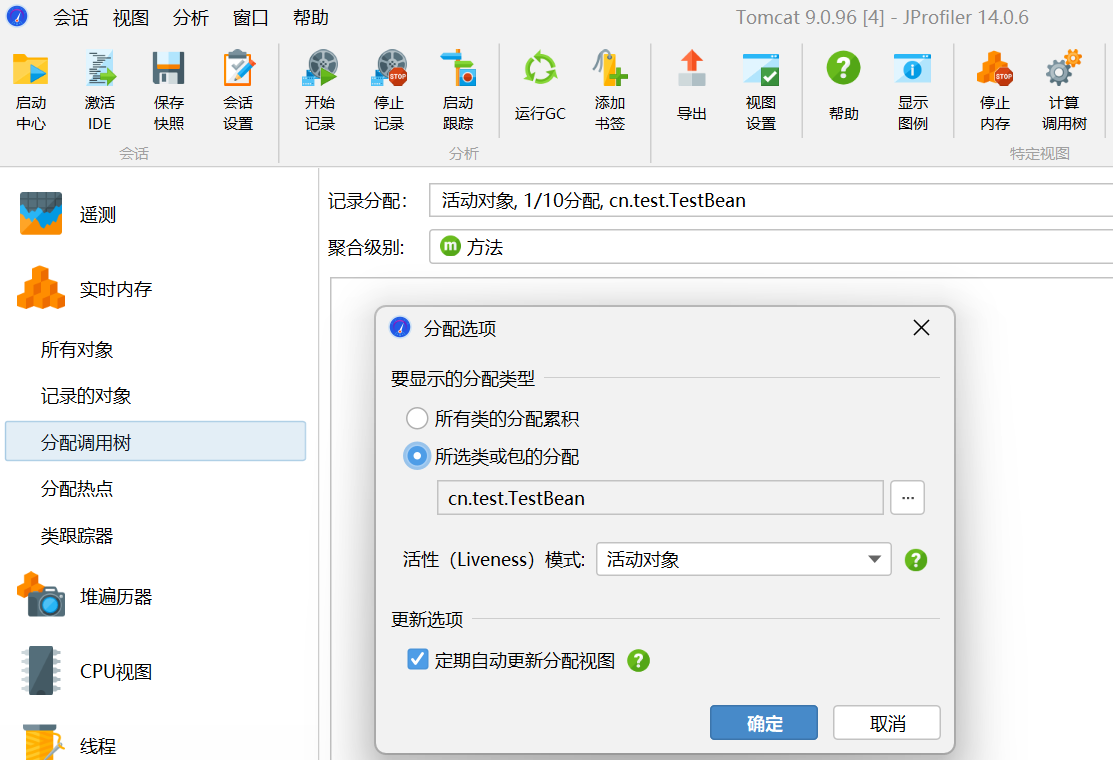Screen dimensions: 1113x760
Task: Open the 视图 menu
Action: pyautogui.click(x=131, y=17)
